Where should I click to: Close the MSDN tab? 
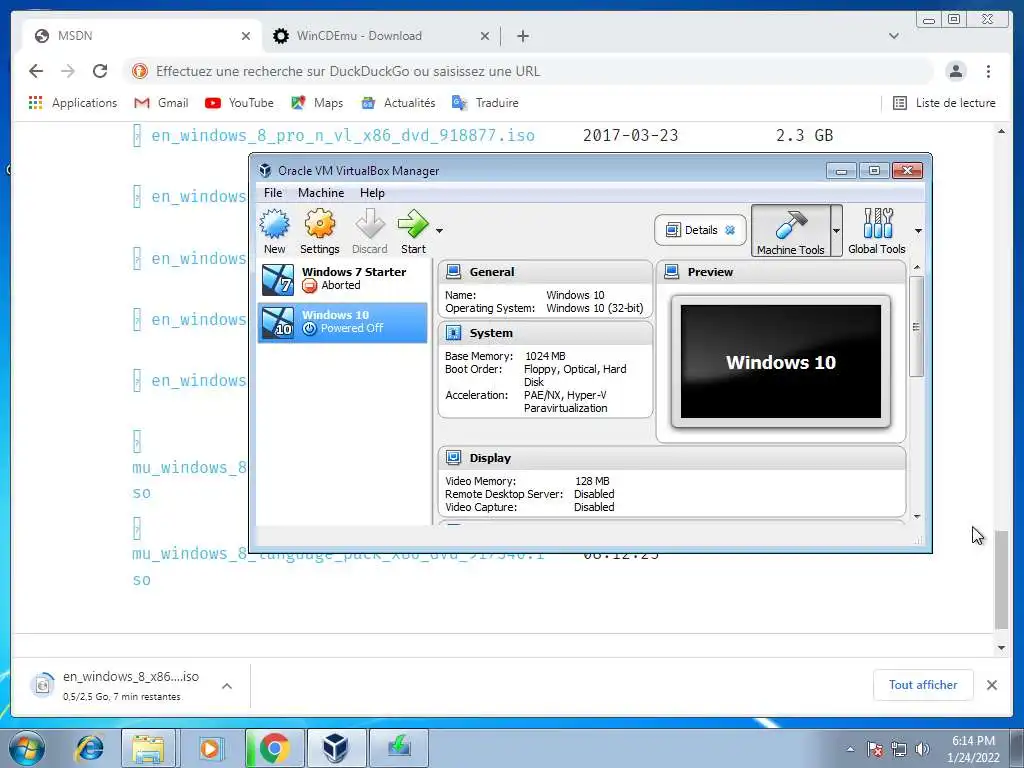[x=246, y=36]
